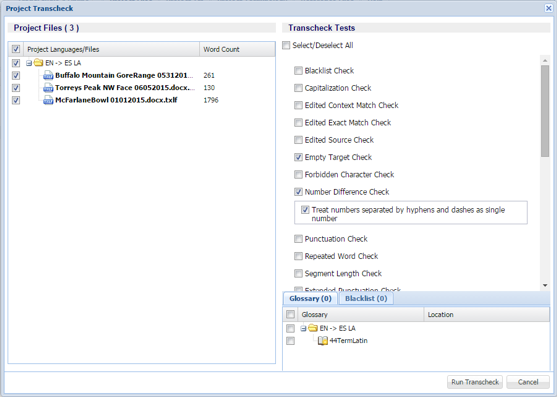Click the word count value 130
Viewport: 557px width, 397px height.
click(209, 88)
